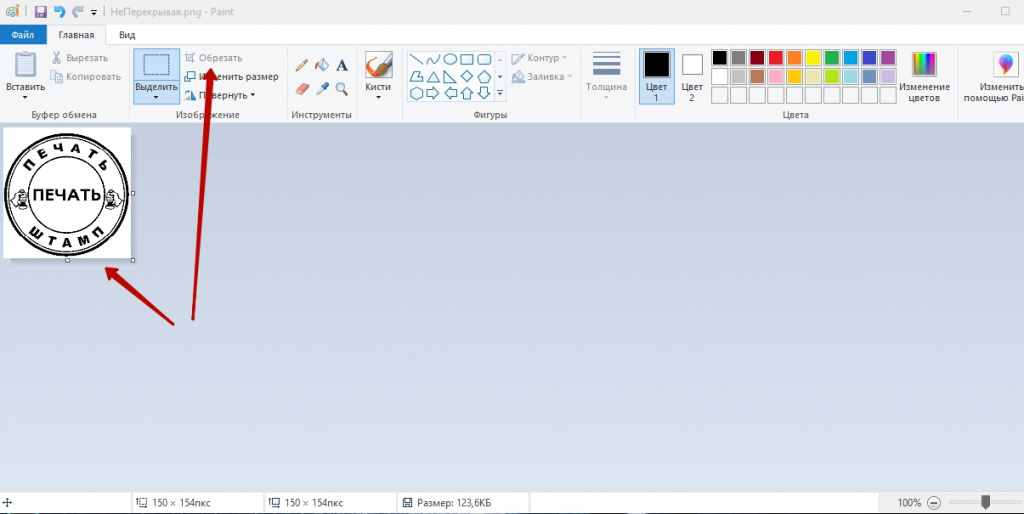The height and width of the screenshot is (514, 1024).
Task: Choose the Oval shape
Action: [x=450, y=59]
